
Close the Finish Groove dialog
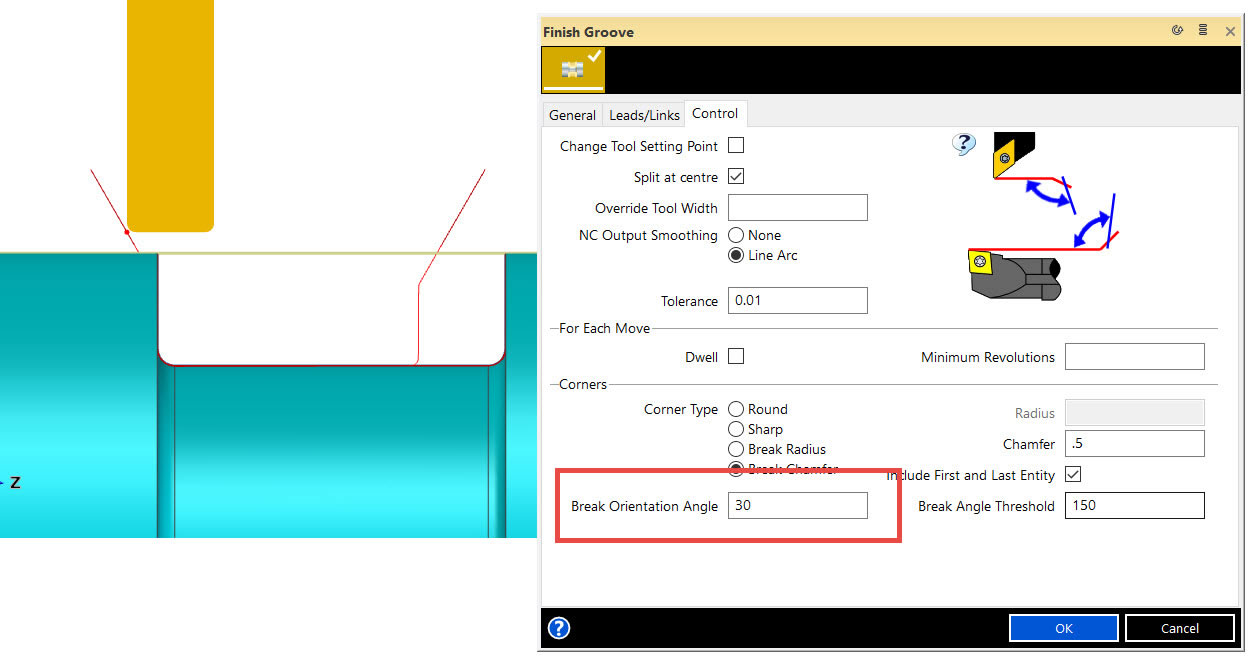(1230, 32)
